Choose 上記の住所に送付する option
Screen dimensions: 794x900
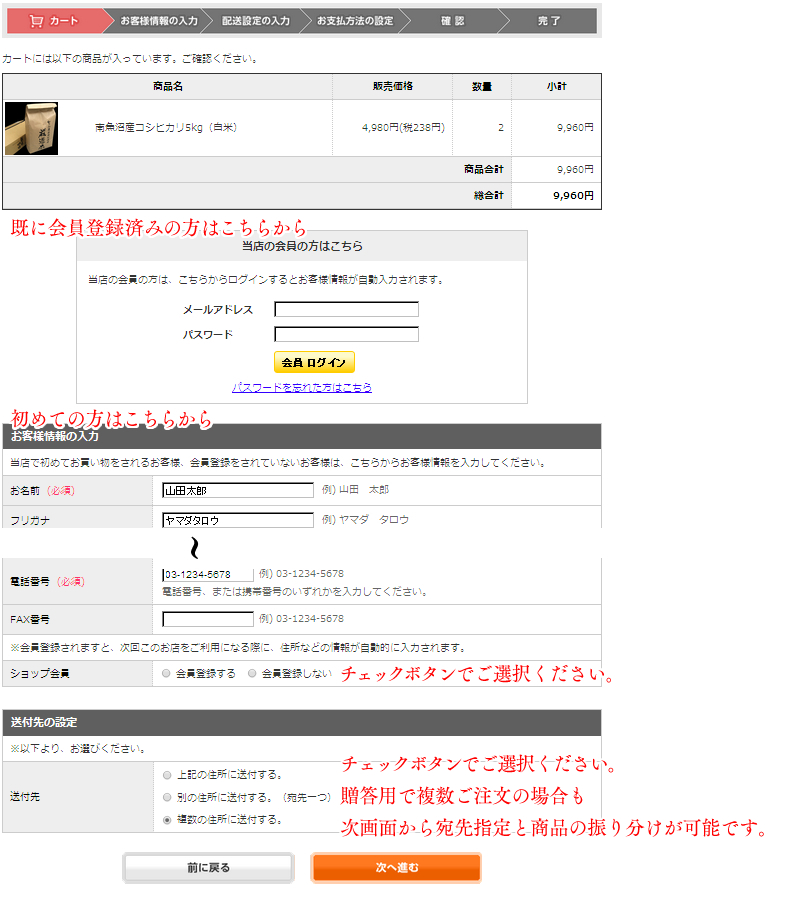coord(166,774)
